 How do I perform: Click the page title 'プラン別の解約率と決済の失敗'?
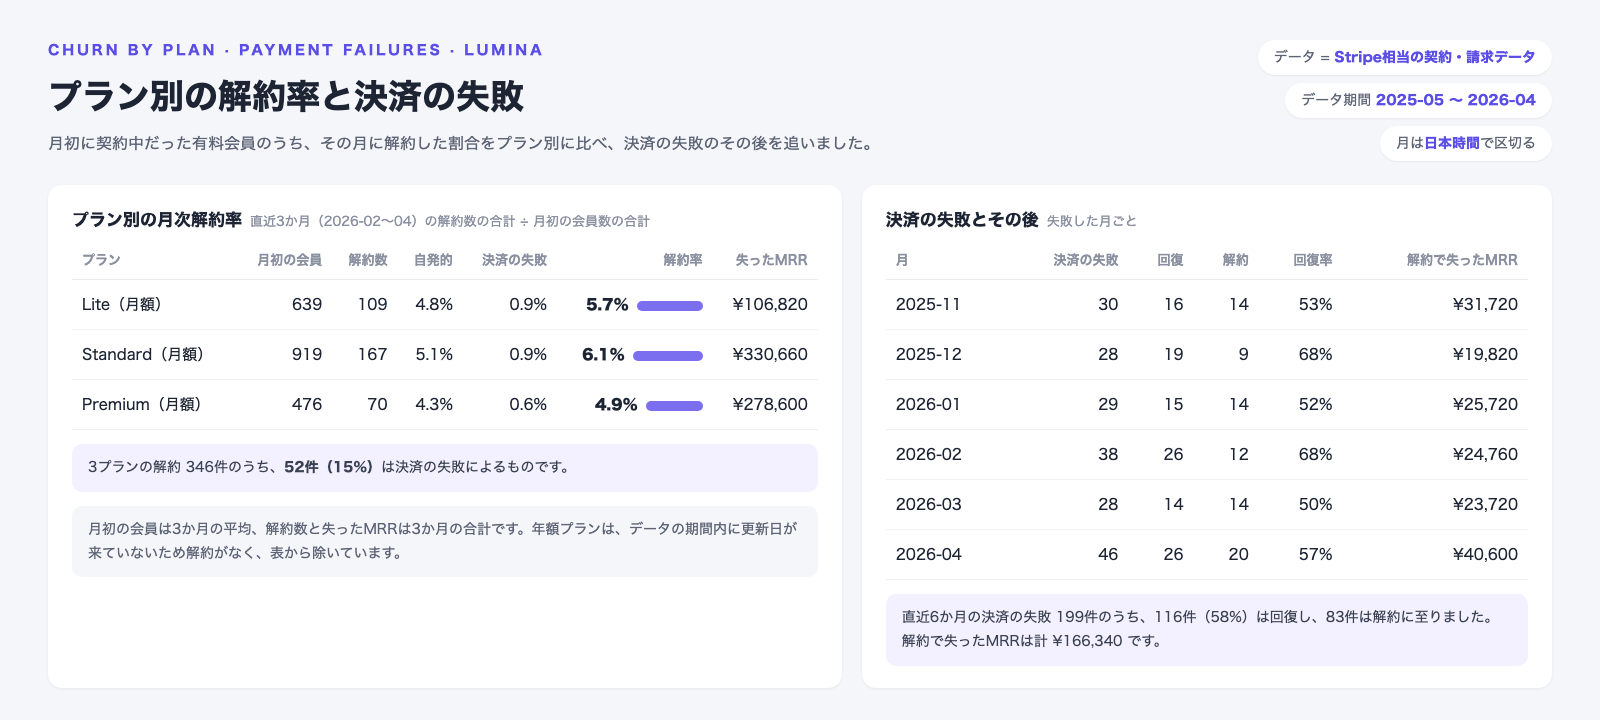286,96
